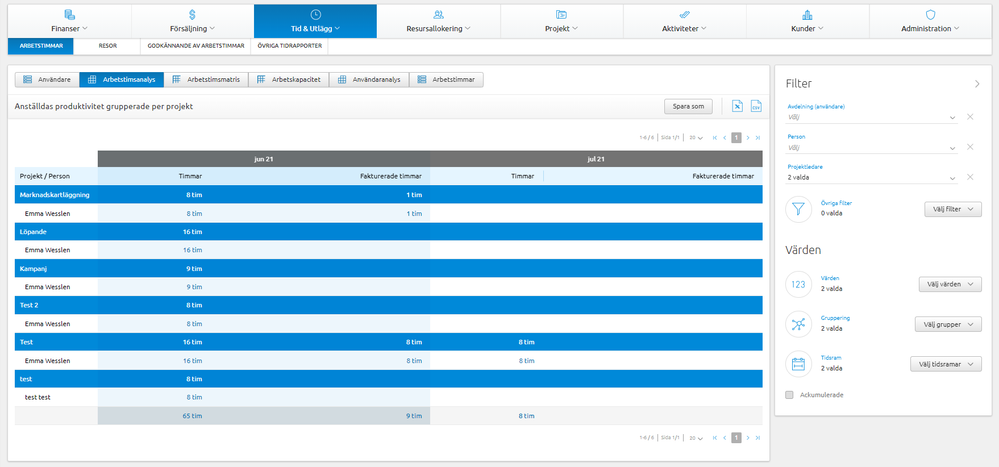Click the Projekt / Person column header

click(56, 176)
